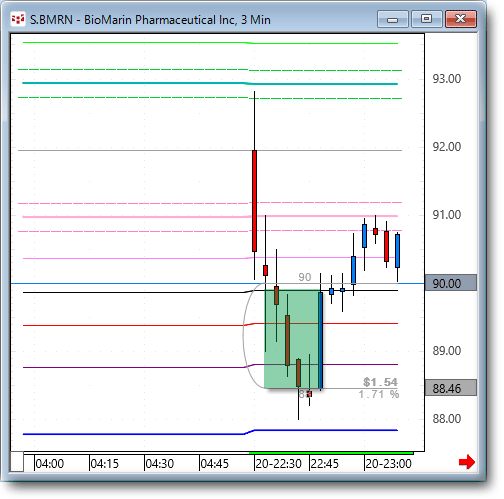Minimize the S.BMRN chart window
The height and width of the screenshot is (499, 504).
tap(393, 19)
